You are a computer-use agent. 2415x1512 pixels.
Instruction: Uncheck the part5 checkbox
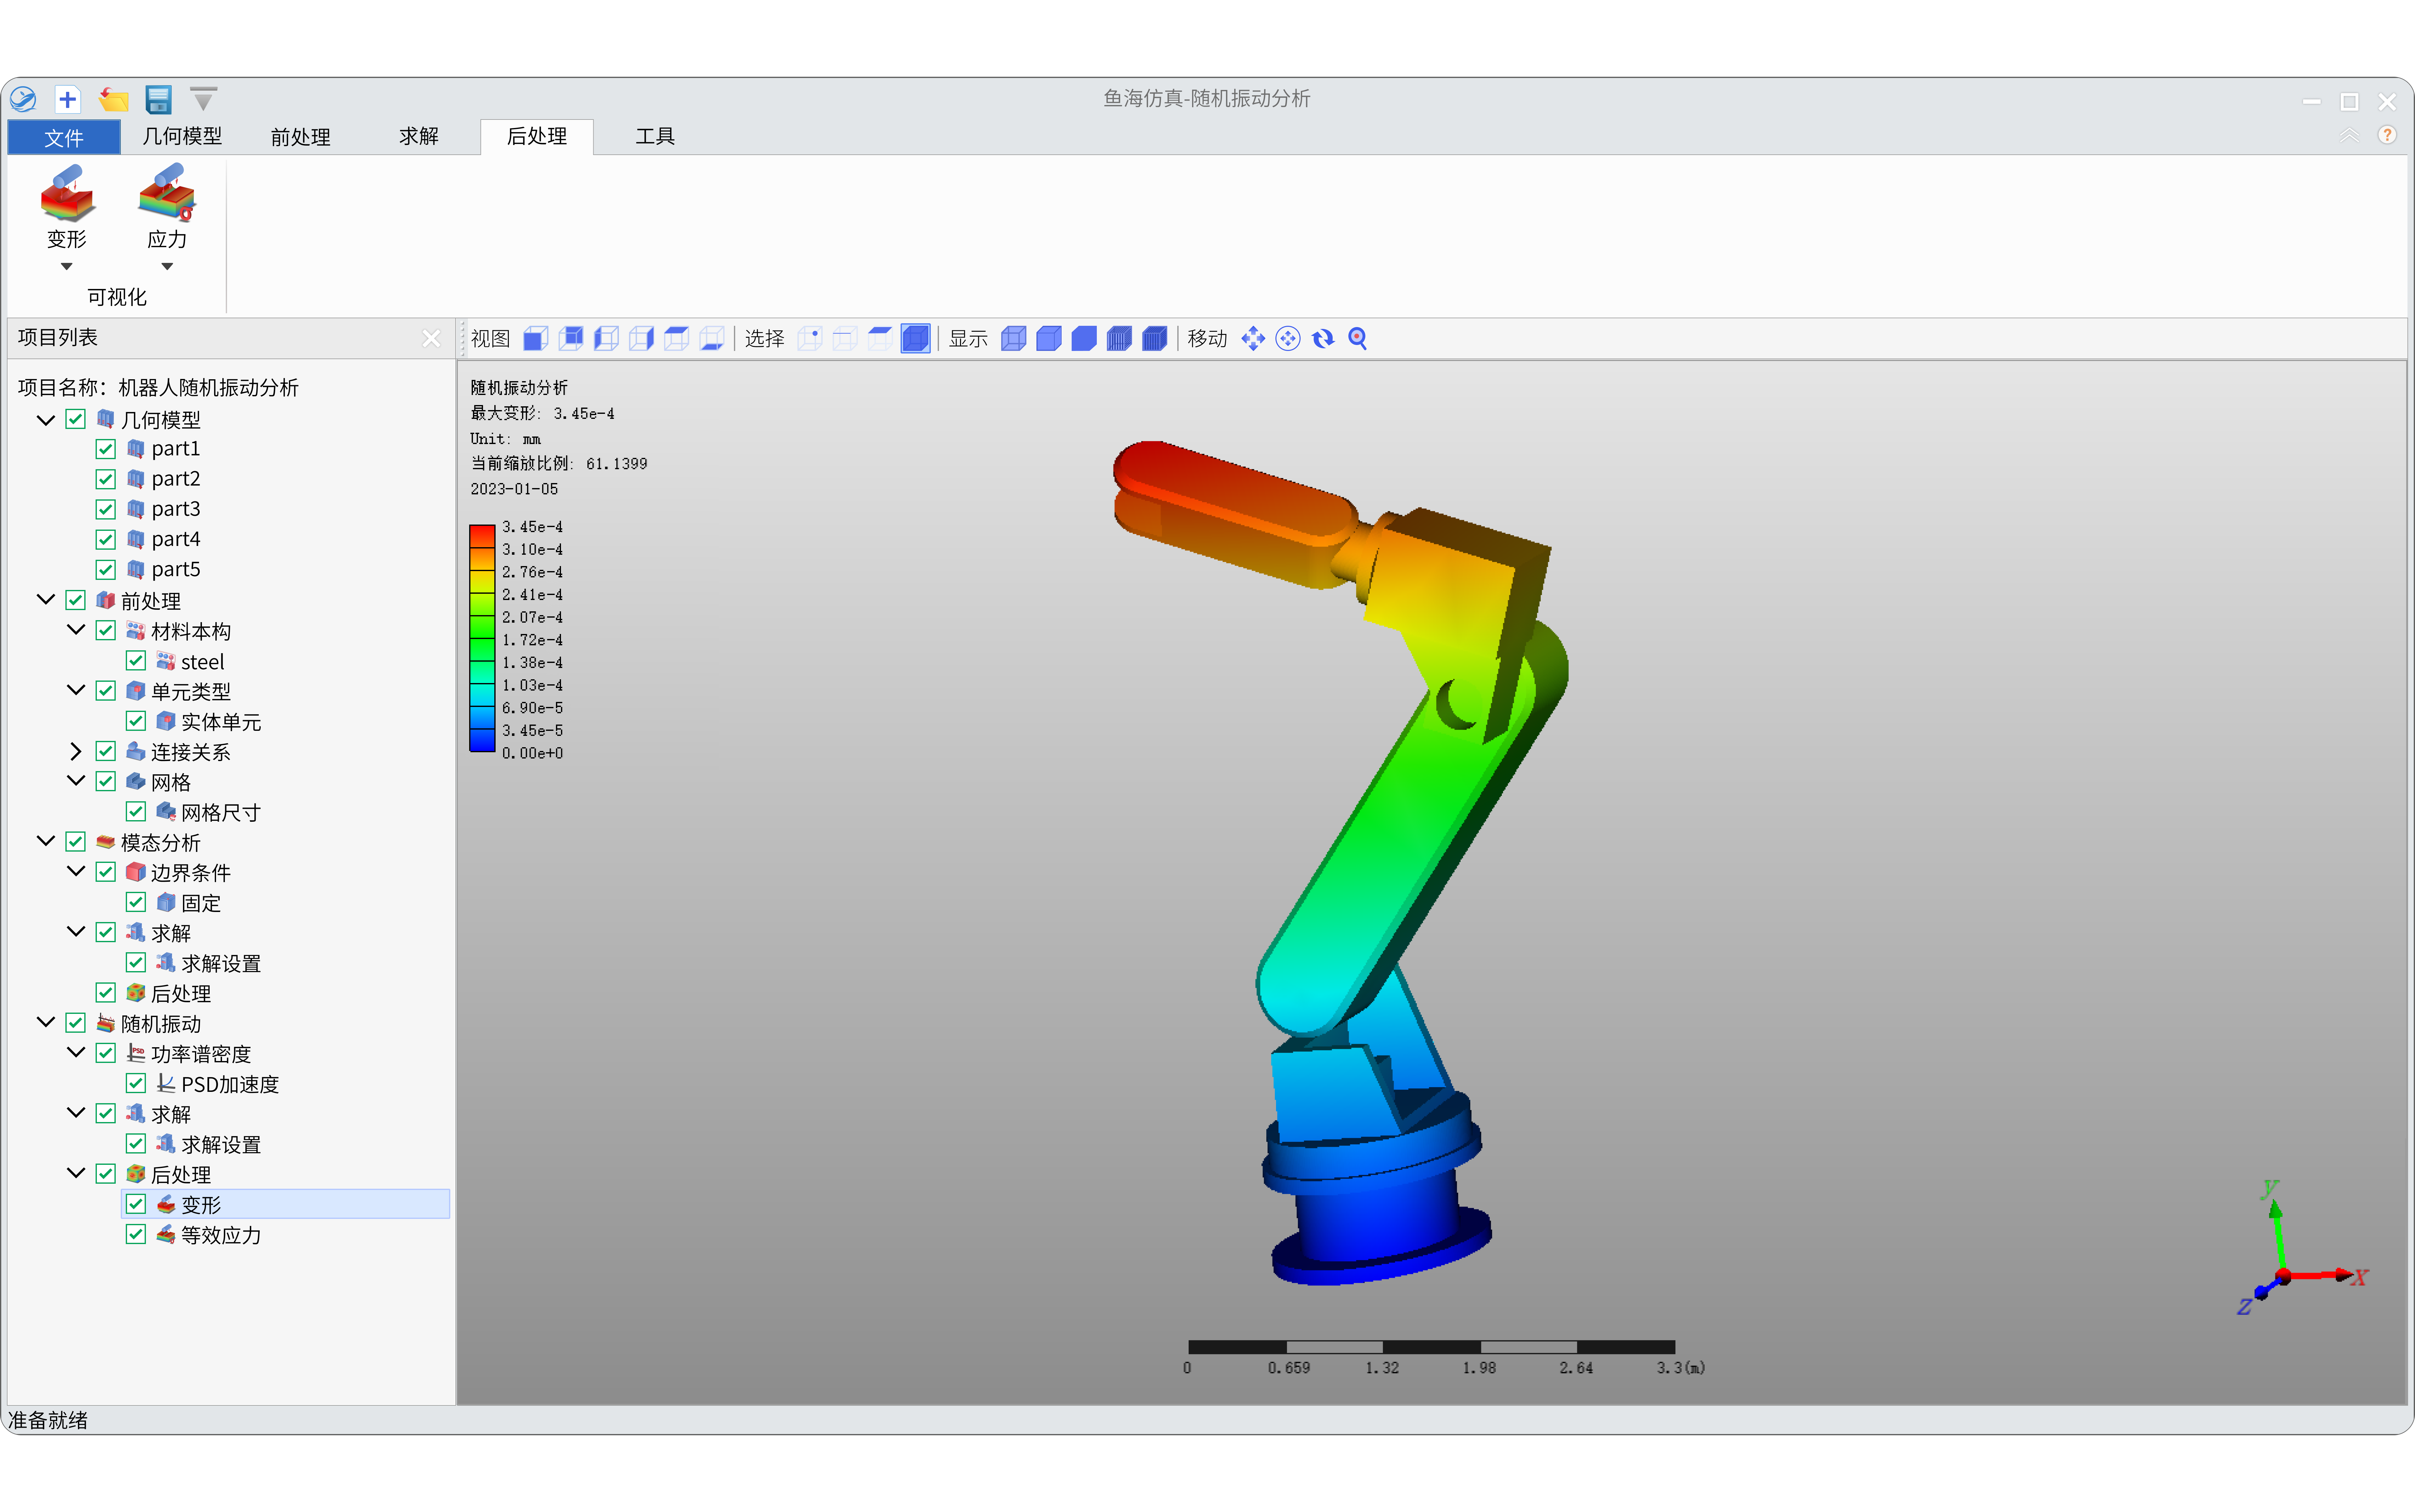(x=106, y=570)
